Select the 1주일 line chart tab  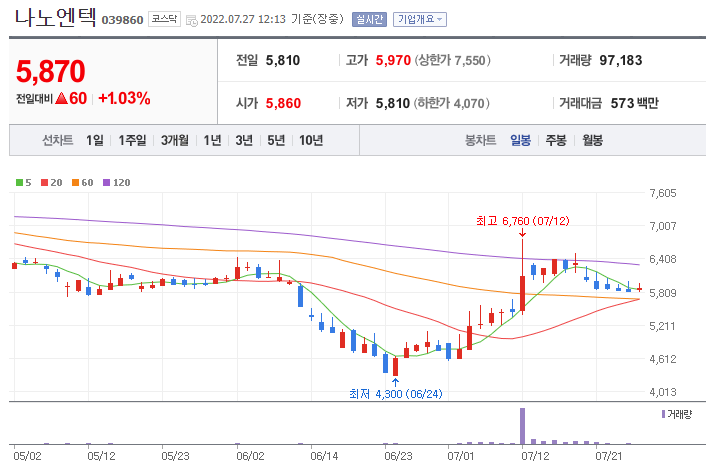pos(132,141)
